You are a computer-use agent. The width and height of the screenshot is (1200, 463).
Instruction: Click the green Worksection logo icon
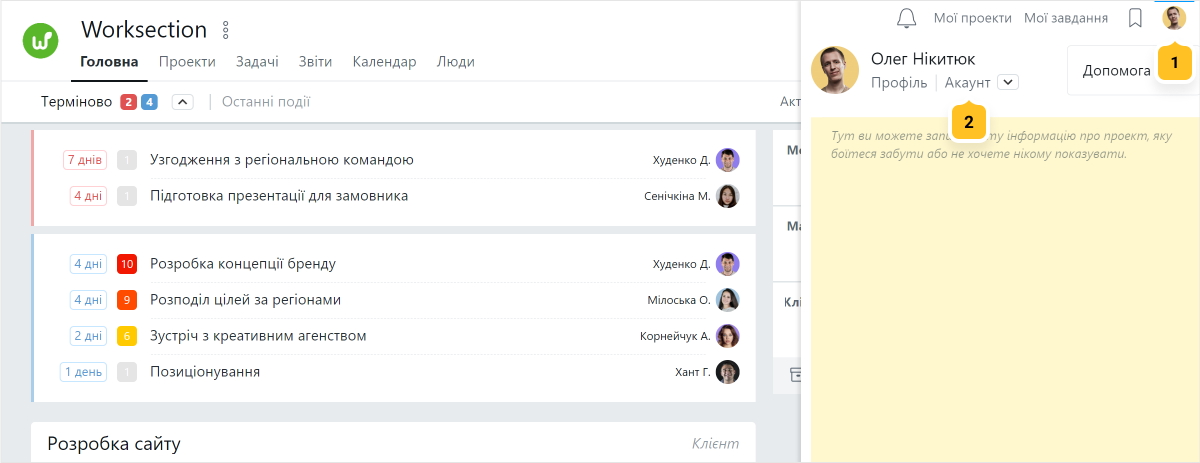[x=41, y=41]
